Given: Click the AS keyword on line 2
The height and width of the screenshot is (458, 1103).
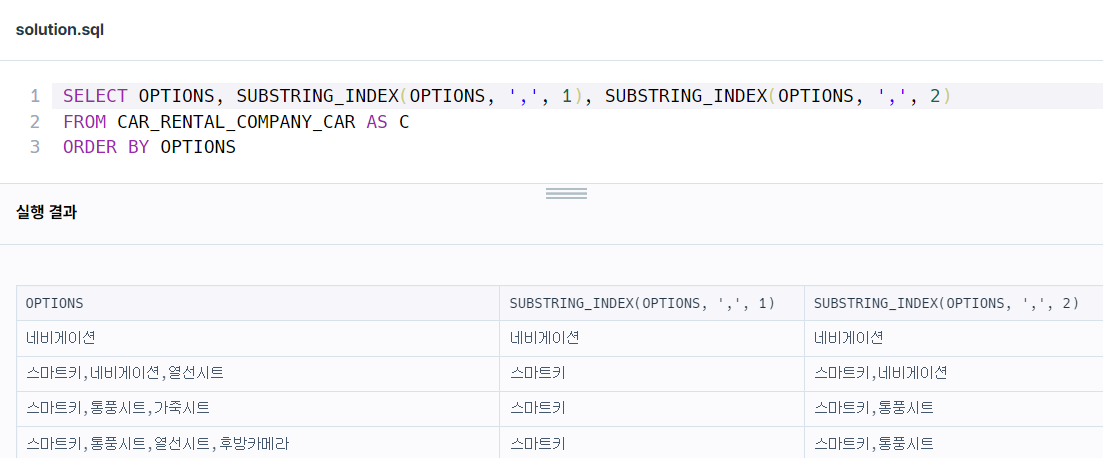Looking at the screenshot, I should click(377, 122).
